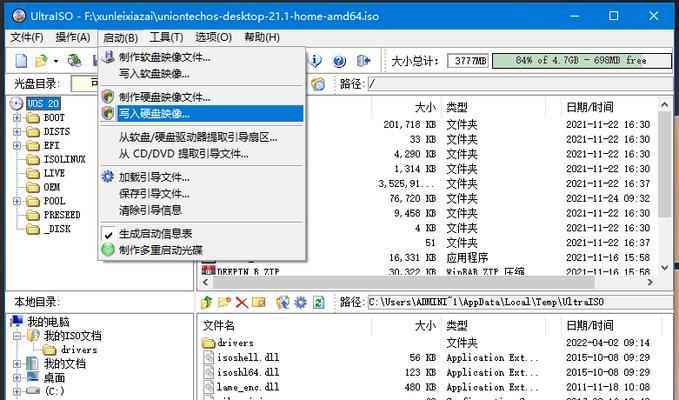The width and height of the screenshot is (679, 400).
Task: Expand the POOL folder tree node
Action: tap(16, 201)
